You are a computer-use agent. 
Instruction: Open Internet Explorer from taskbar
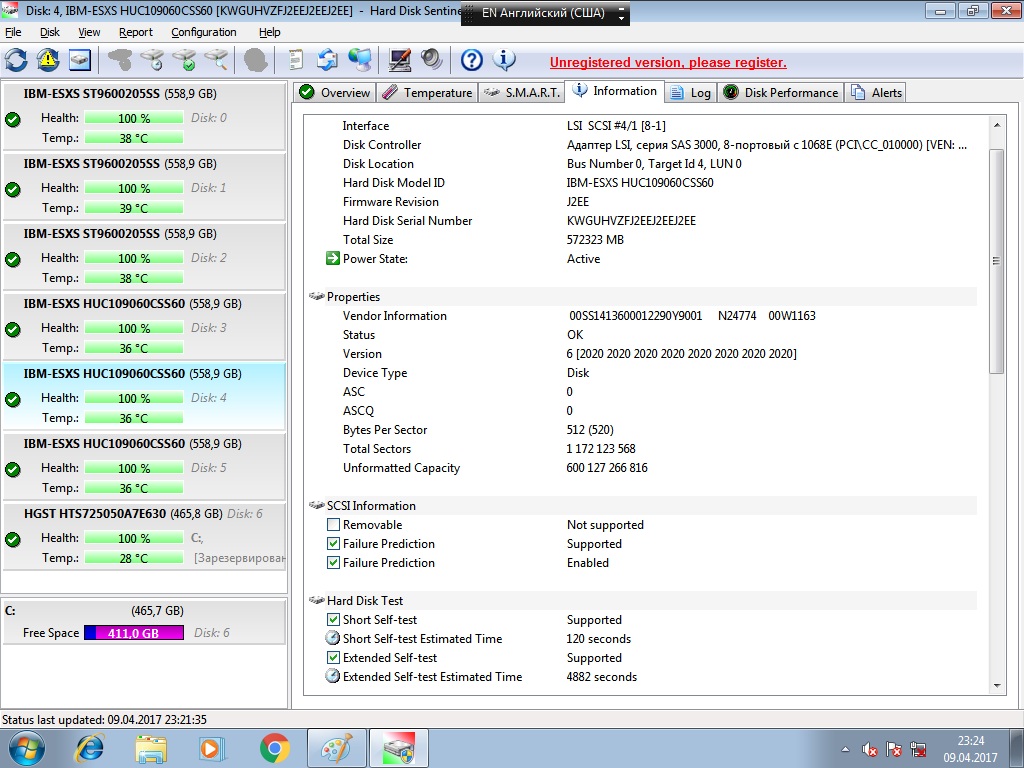(x=89, y=748)
